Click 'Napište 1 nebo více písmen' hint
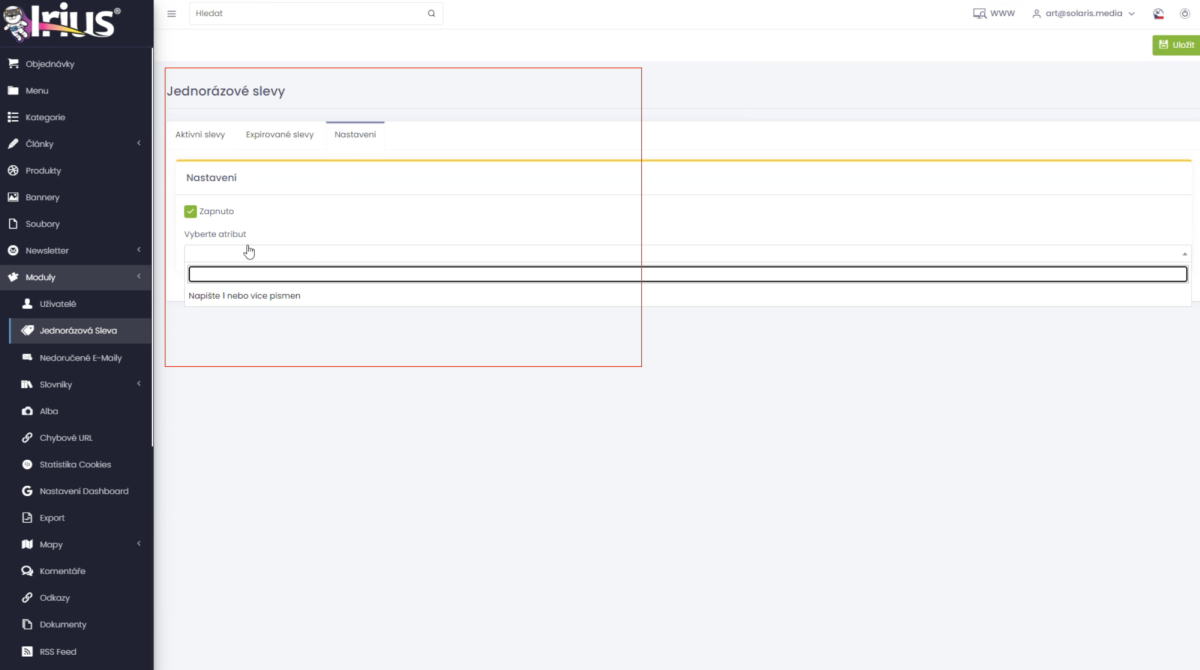1200x670 pixels. 245,296
